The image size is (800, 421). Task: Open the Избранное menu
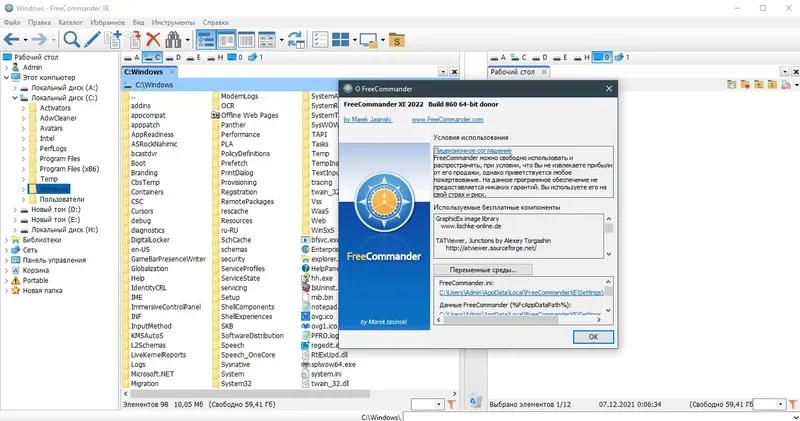[x=108, y=22]
